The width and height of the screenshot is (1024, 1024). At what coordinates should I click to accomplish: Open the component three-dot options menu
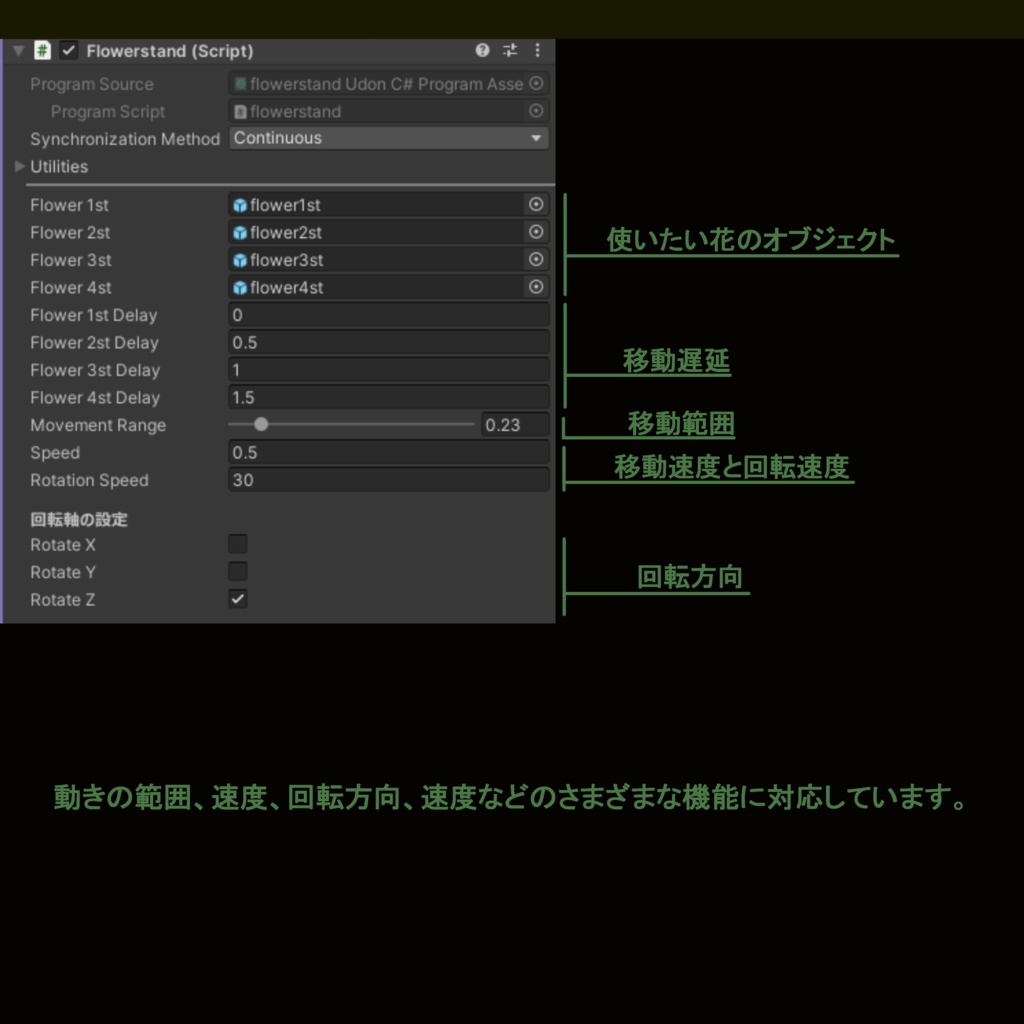coord(537,50)
